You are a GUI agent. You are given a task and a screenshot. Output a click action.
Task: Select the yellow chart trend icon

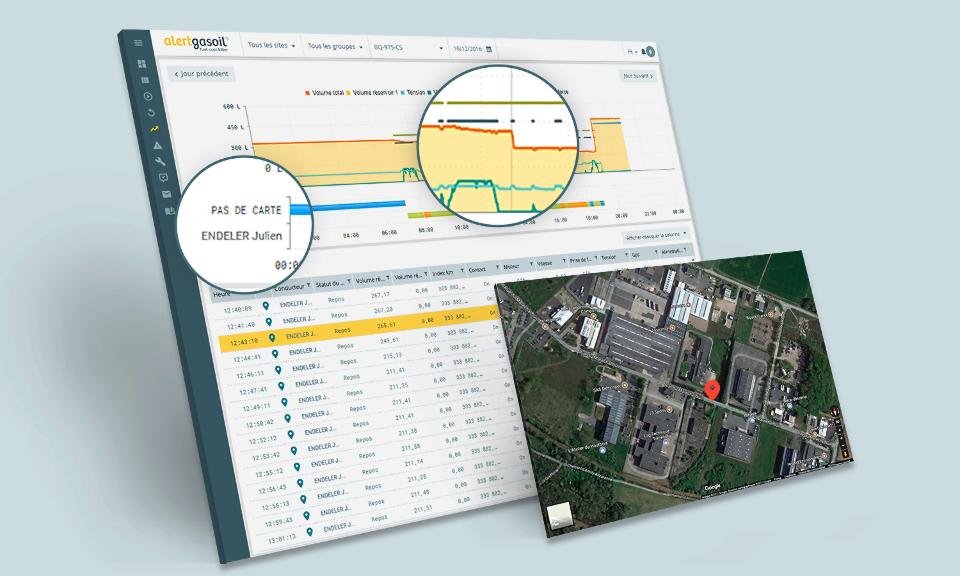(154, 129)
